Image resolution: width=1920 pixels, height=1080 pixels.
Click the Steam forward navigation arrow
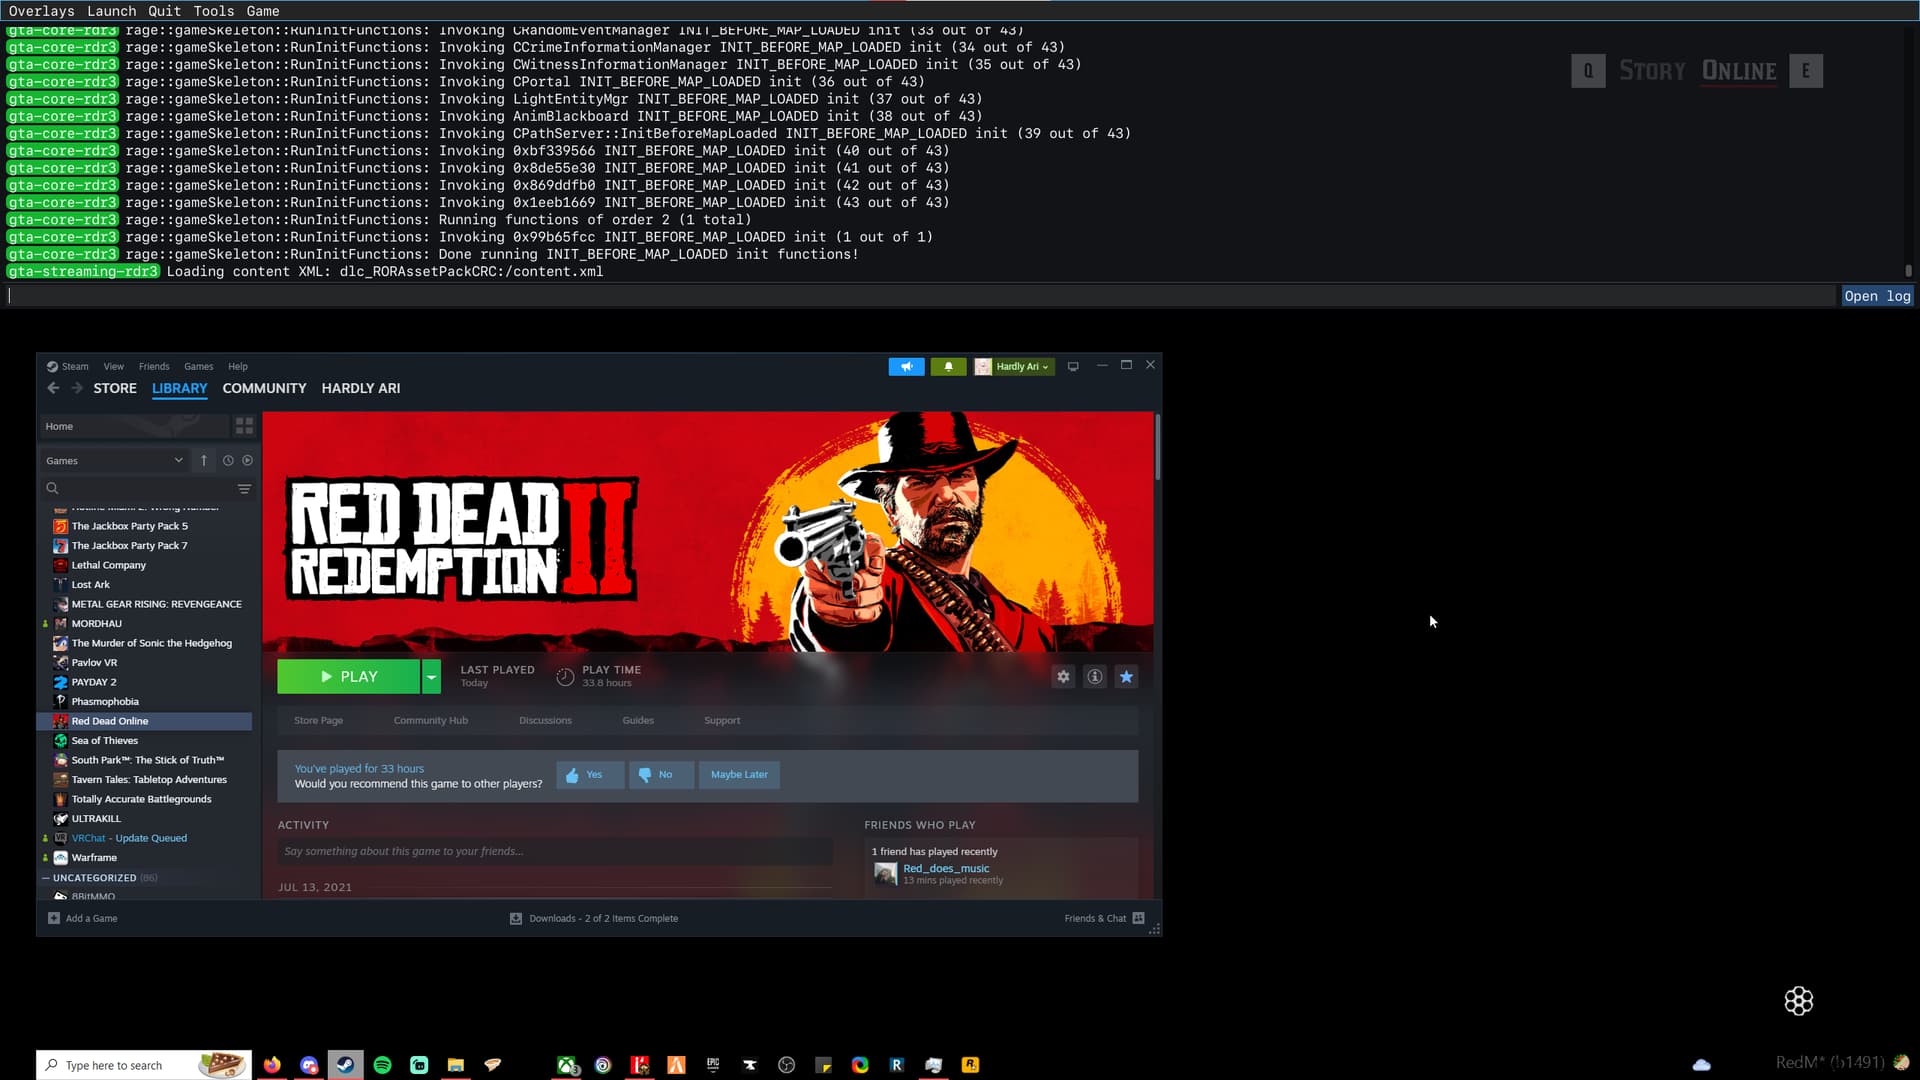[x=77, y=388]
